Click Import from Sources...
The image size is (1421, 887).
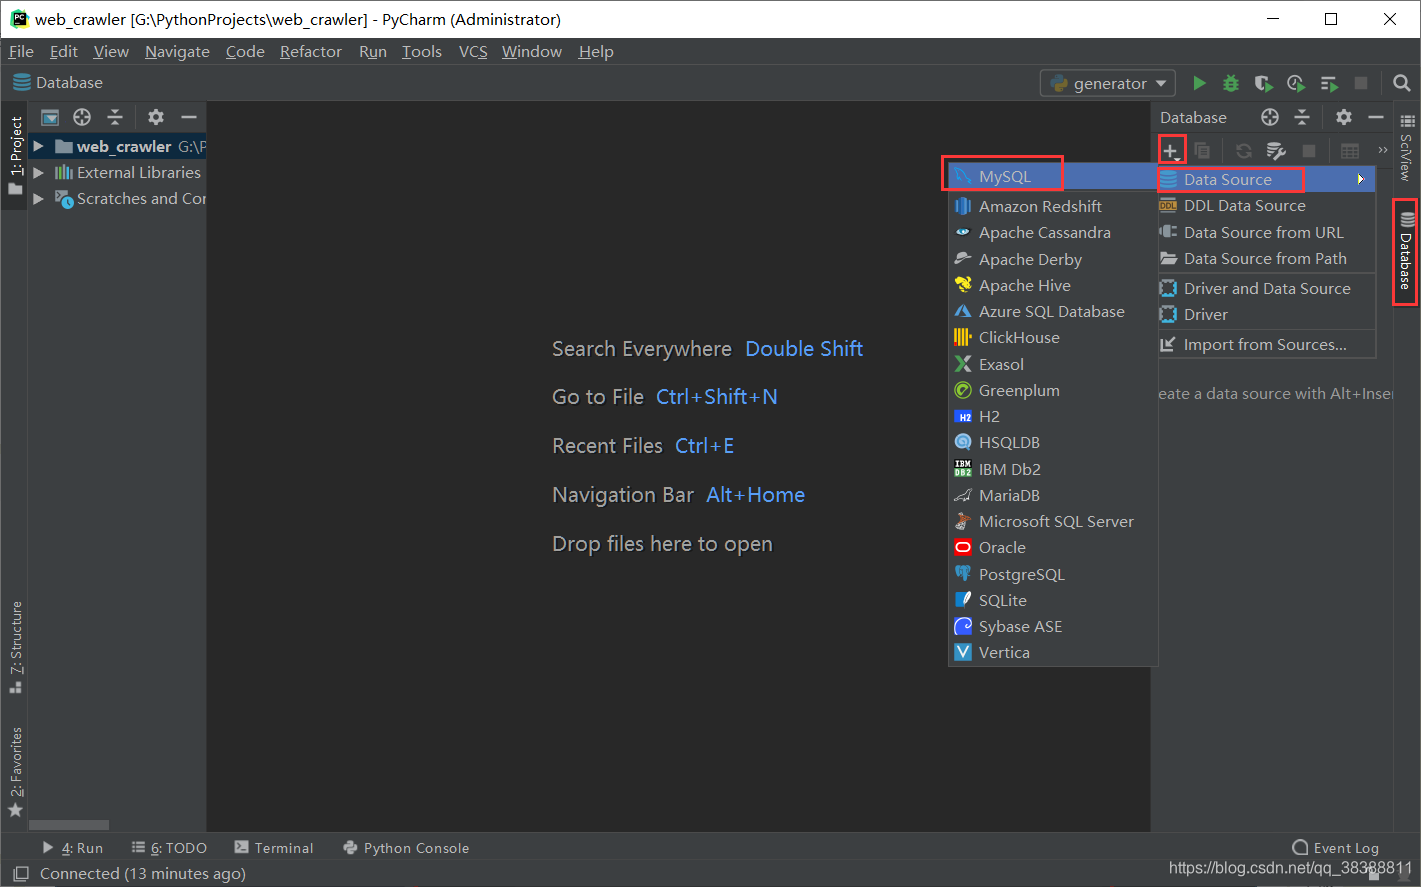[1267, 344]
